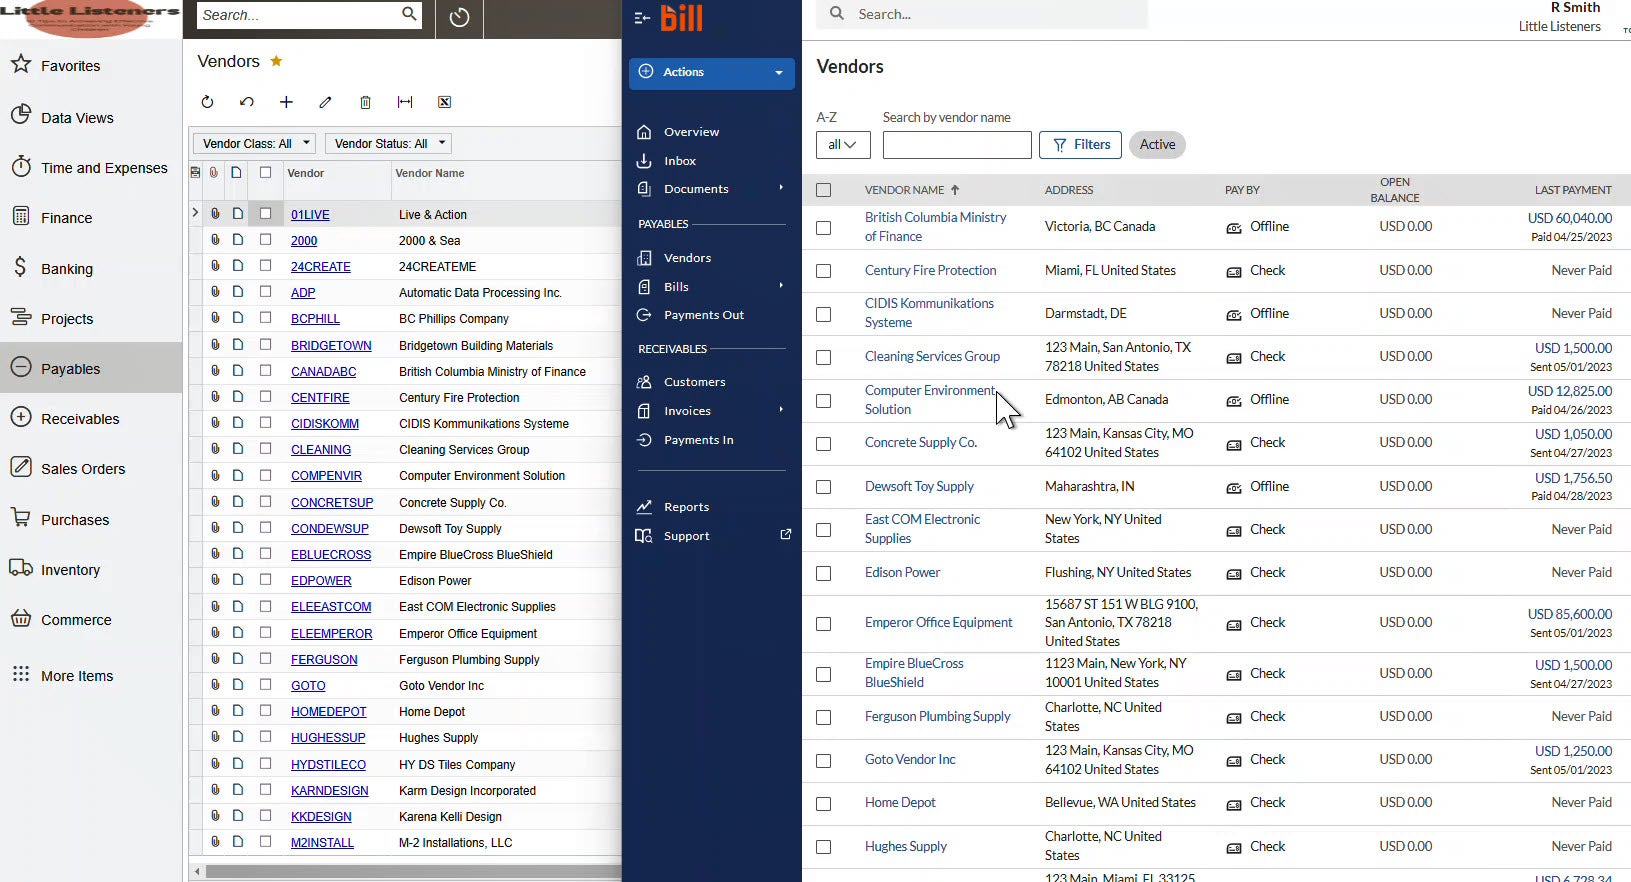
Task: Select all vendors in the bill list header checkbox
Action: 823,190
